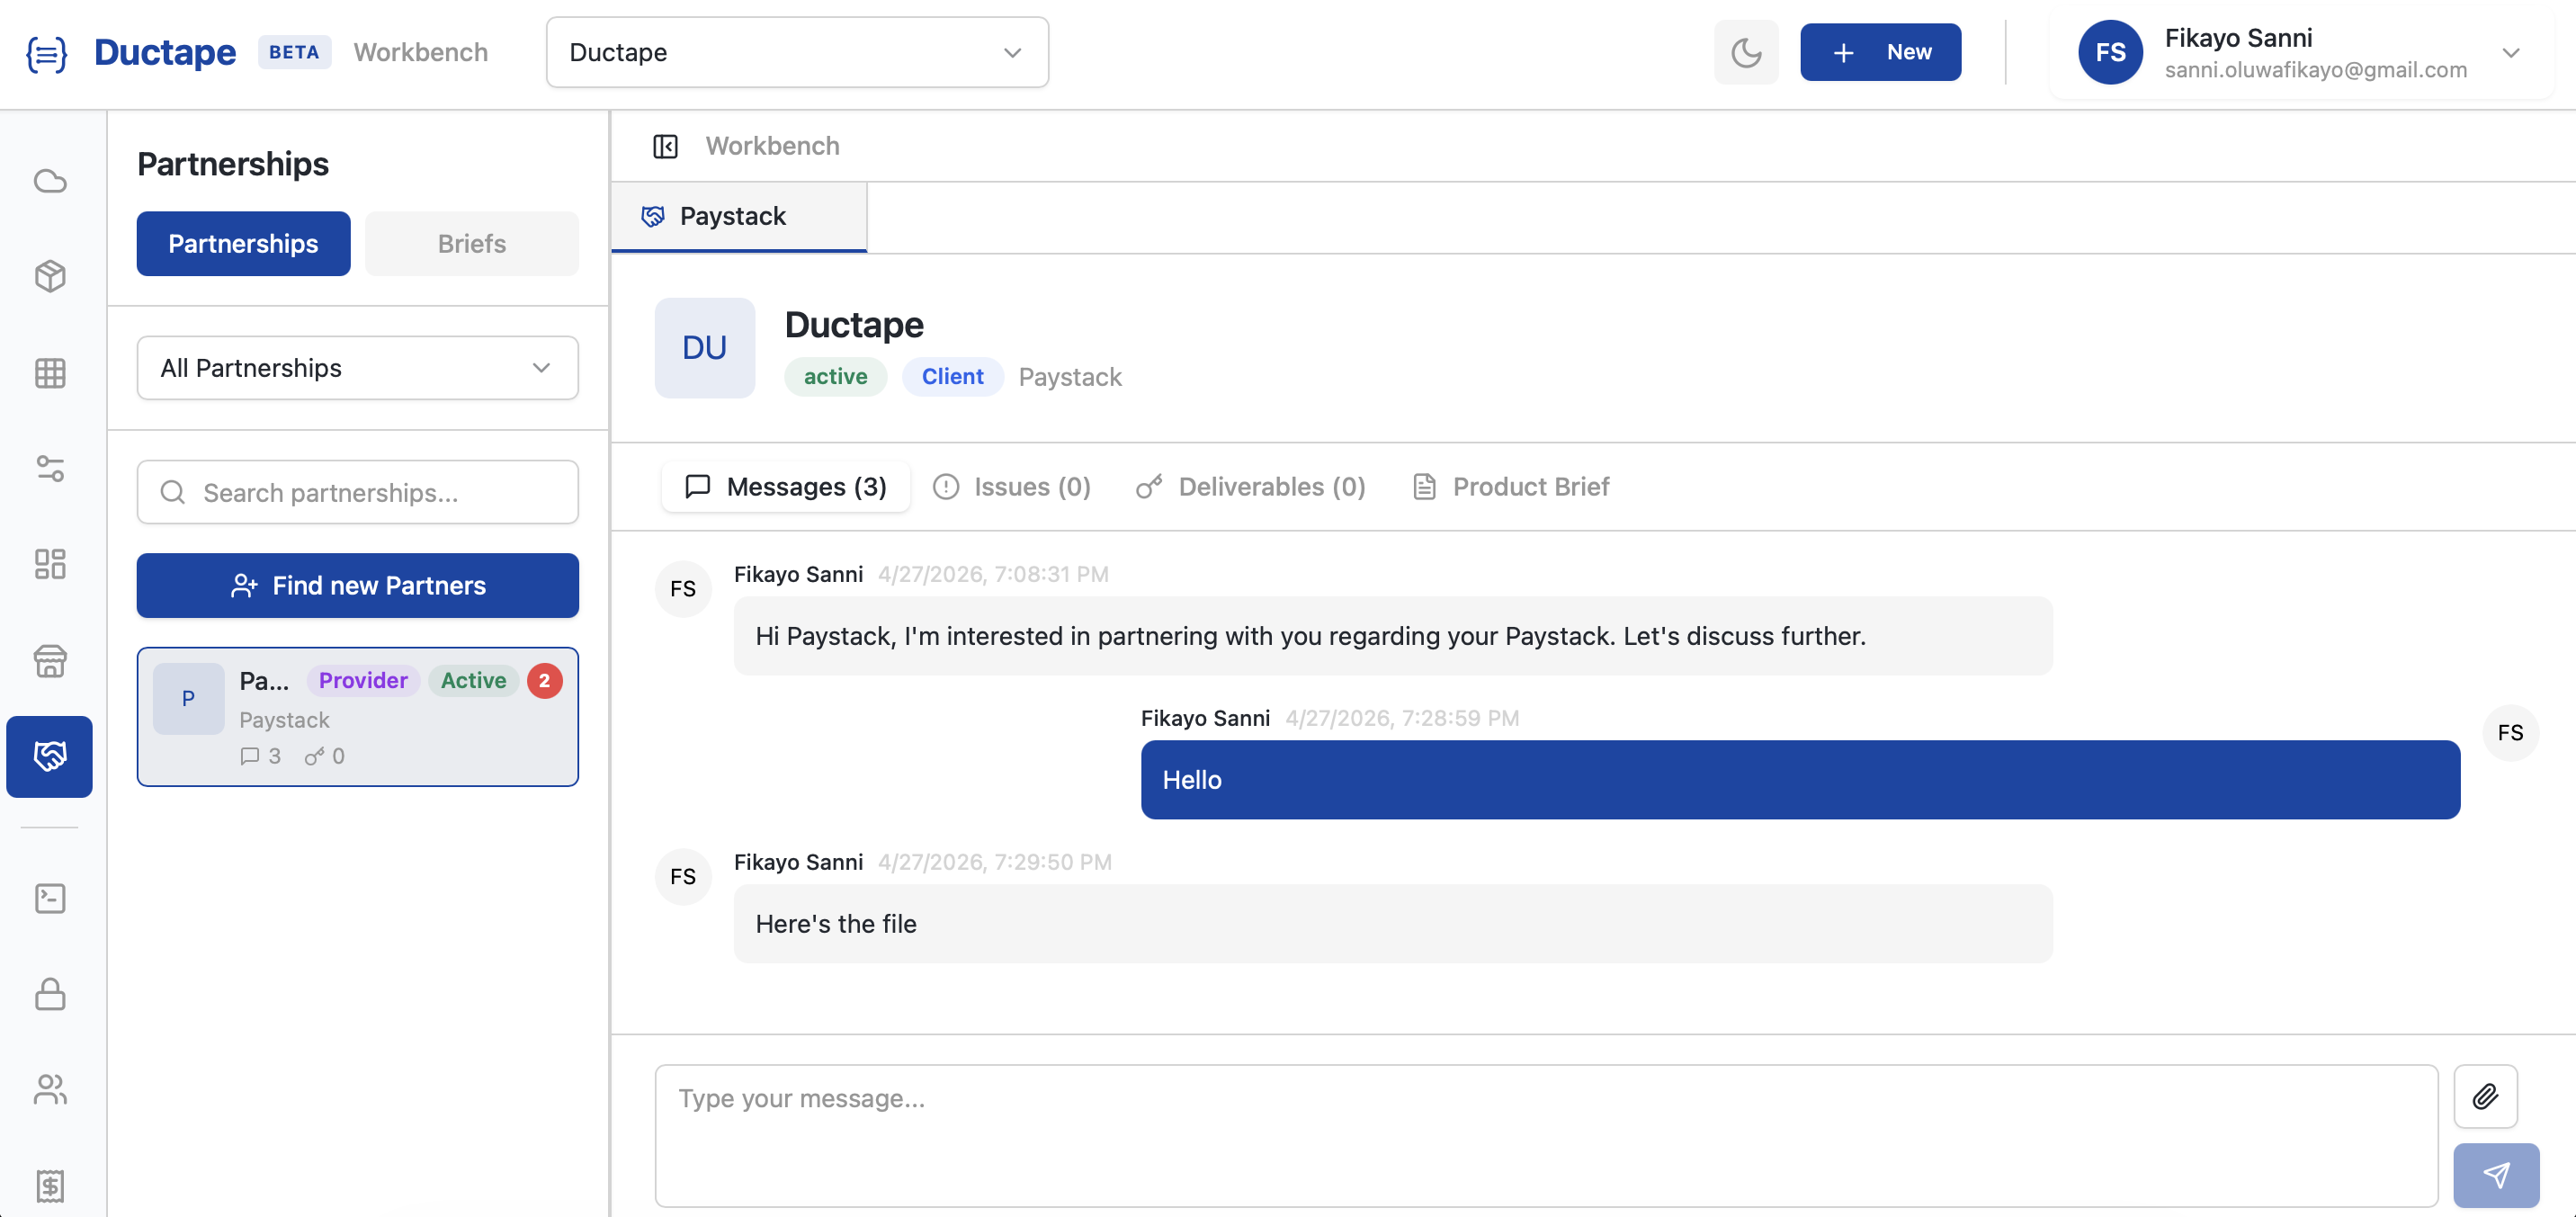Click the Hi Paystack partnering message
Image resolution: width=2576 pixels, height=1217 pixels.
click(x=1393, y=636)
